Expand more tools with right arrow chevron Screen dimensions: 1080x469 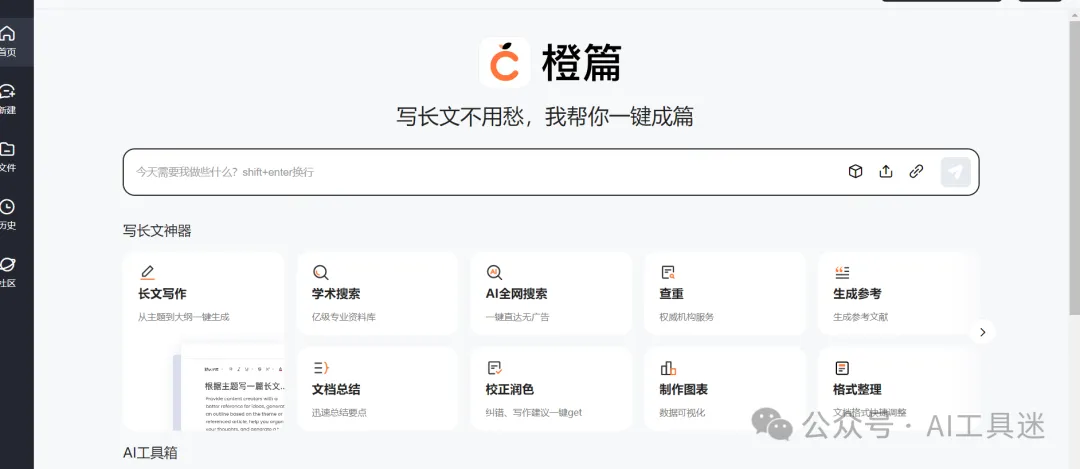coord(982,332)
